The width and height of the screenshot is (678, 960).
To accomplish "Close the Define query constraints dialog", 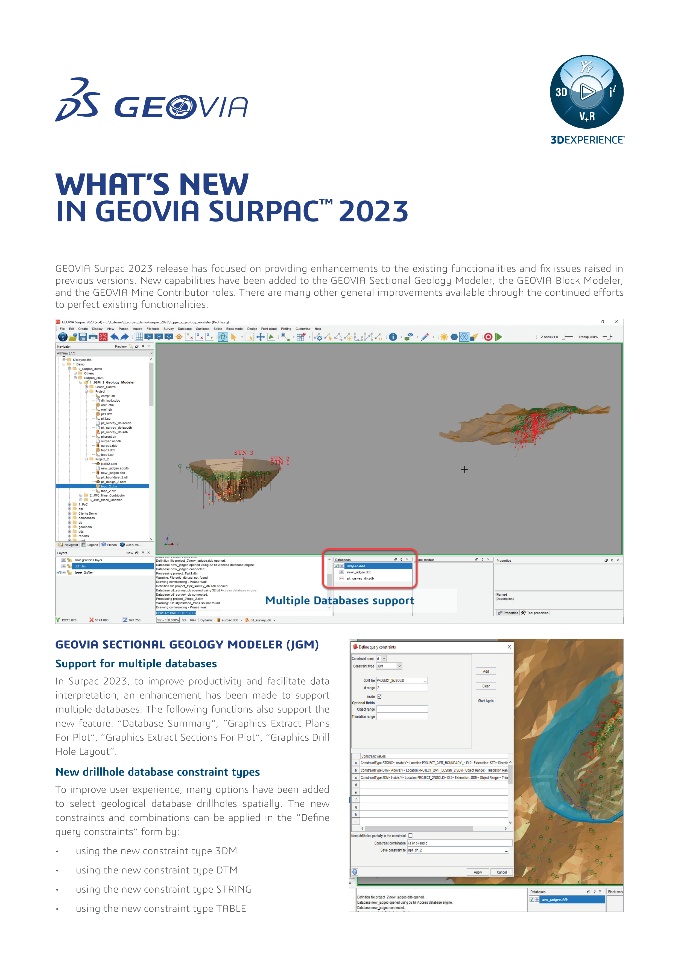I will [x=510, y=647].
